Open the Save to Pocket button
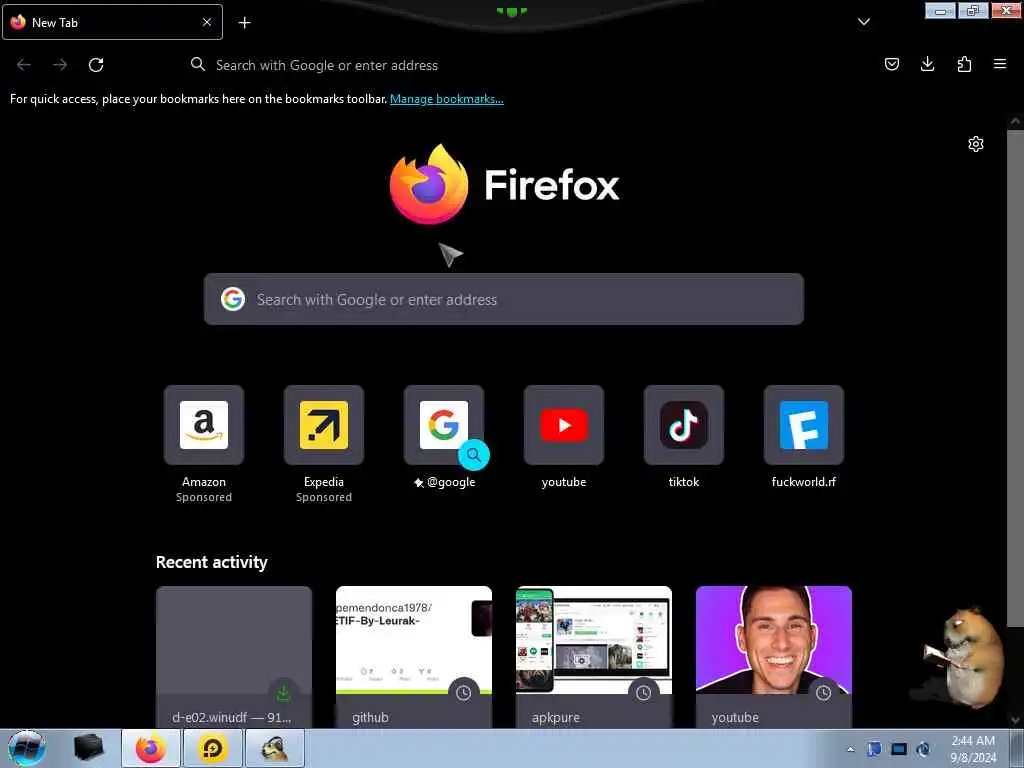The height and width of the screenshot is (768, 1024). pyautogui.click(x=891, y=64)
